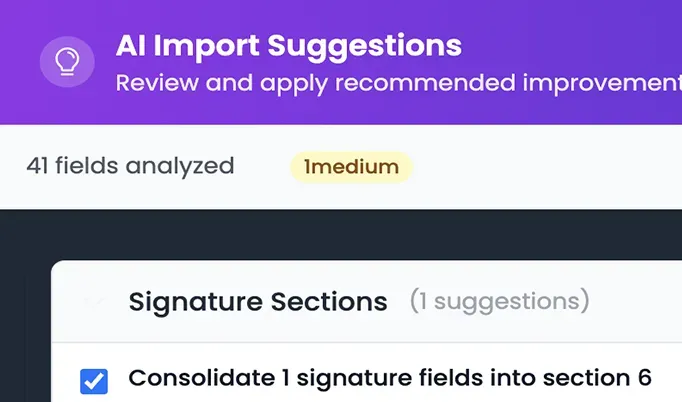Uncheck the Consolidate signature fields checkbox

[94, 381]
